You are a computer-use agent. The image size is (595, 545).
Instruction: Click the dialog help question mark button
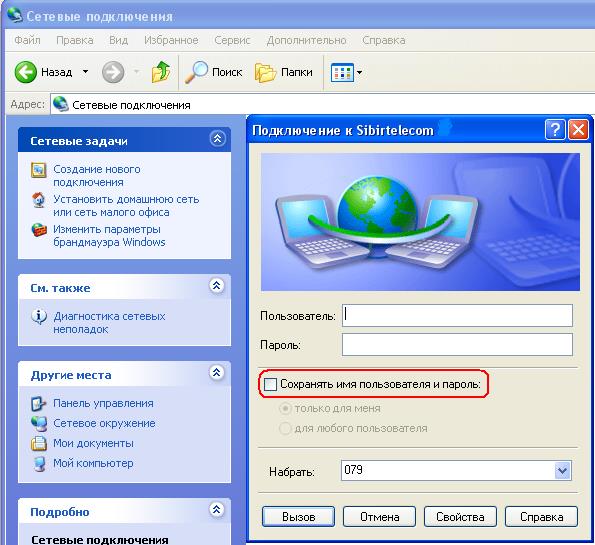click(x=555, y=130)
